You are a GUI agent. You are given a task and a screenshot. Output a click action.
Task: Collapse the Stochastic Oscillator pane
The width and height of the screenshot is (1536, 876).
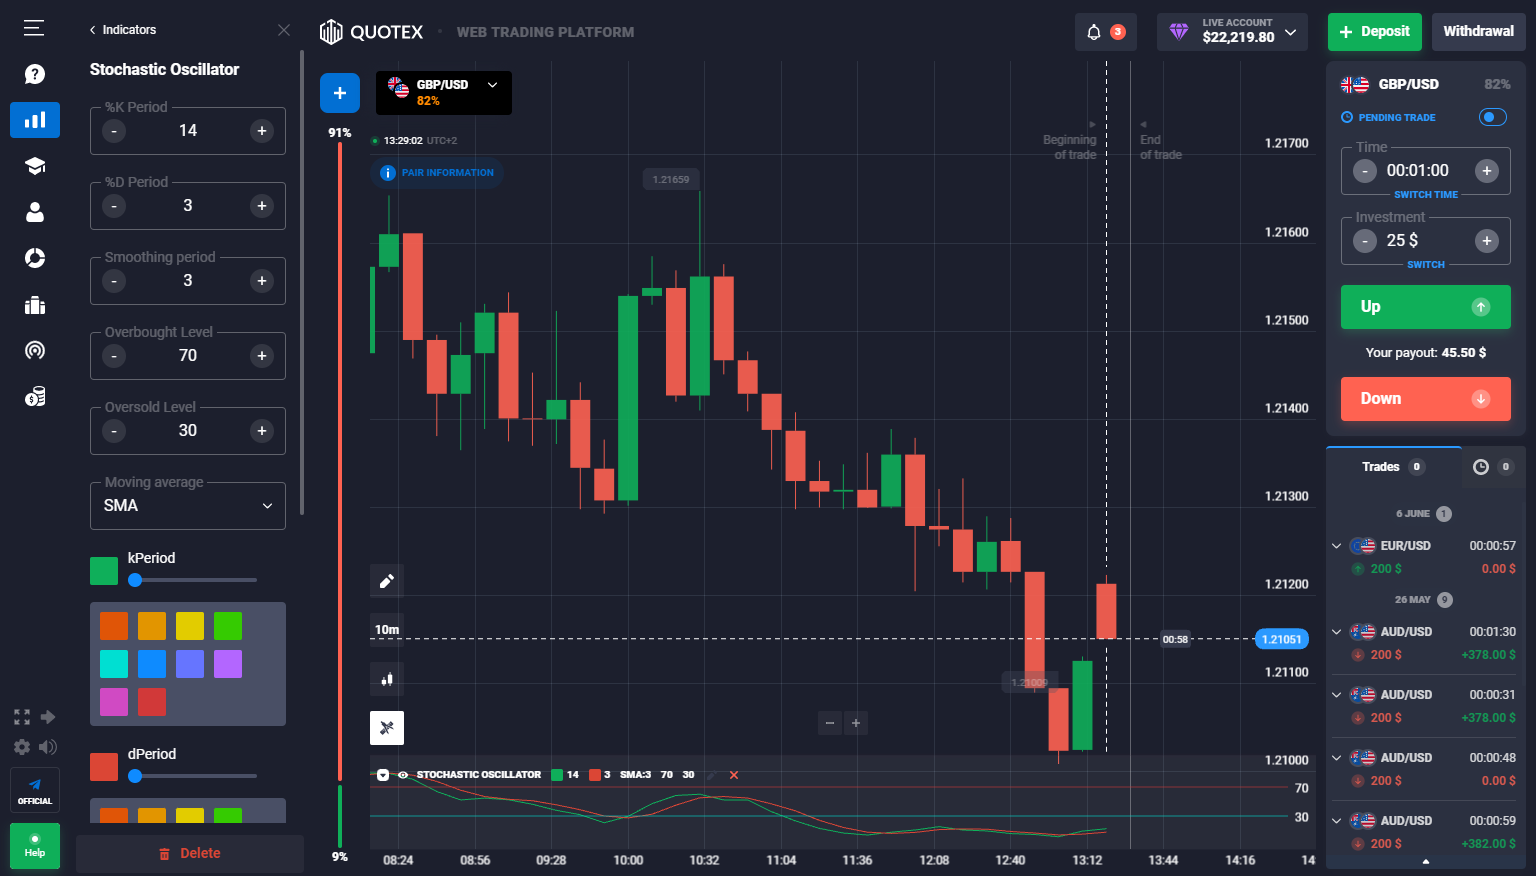[x=383, y=775]
